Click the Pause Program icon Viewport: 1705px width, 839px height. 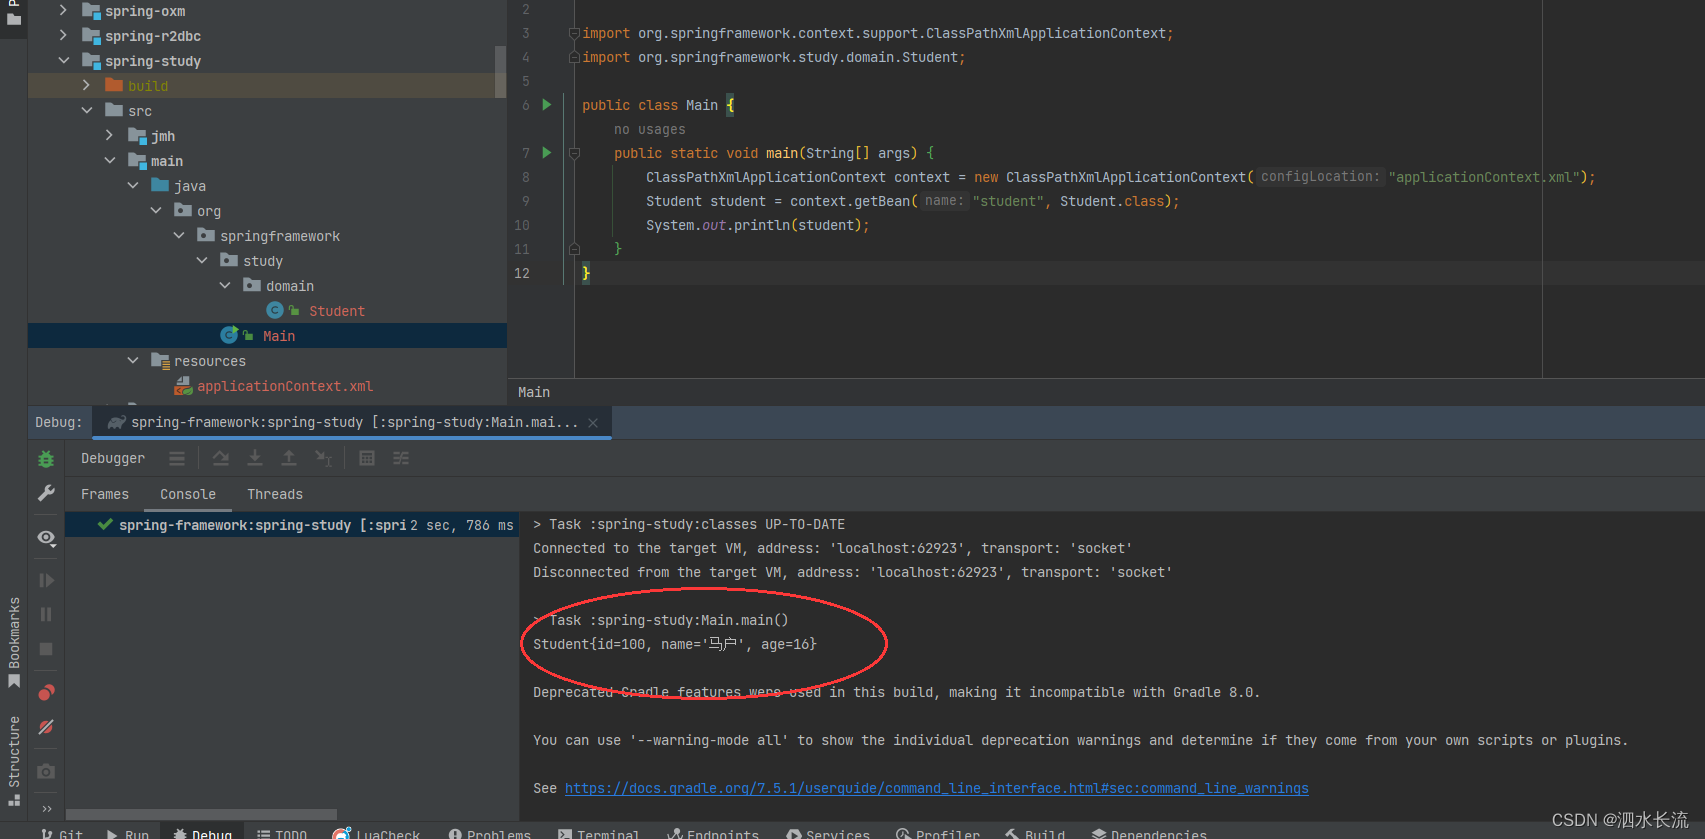[46, 614]
